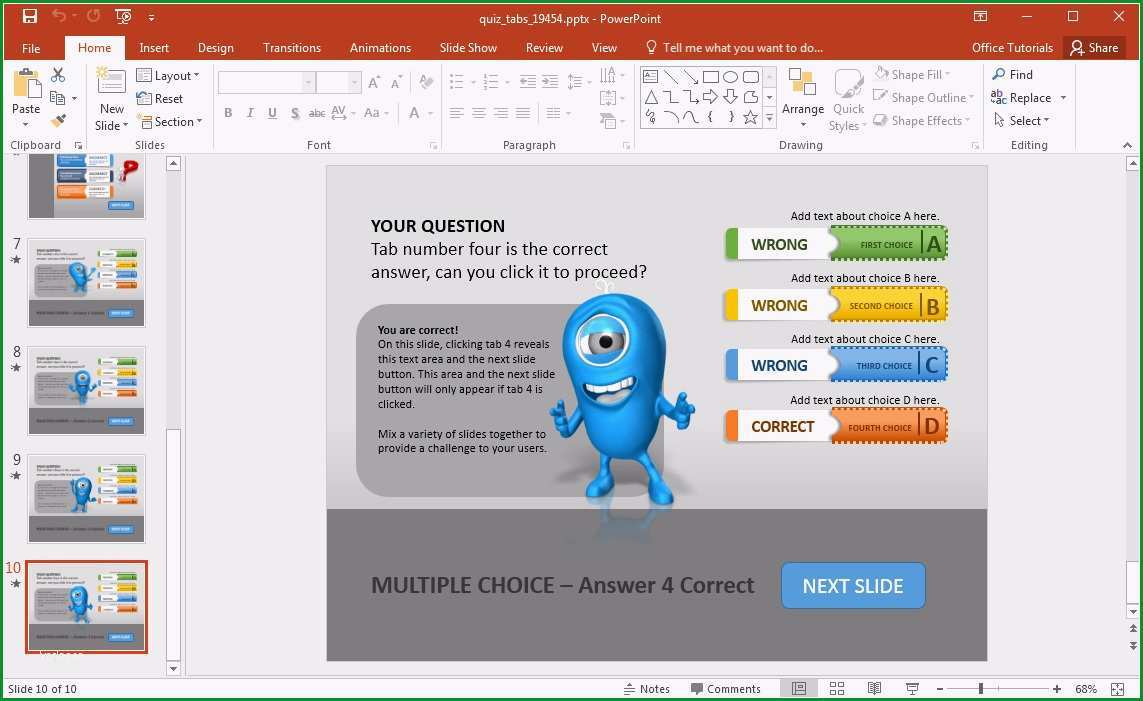Switch to Slide Sorter view icon

(837, 689)
